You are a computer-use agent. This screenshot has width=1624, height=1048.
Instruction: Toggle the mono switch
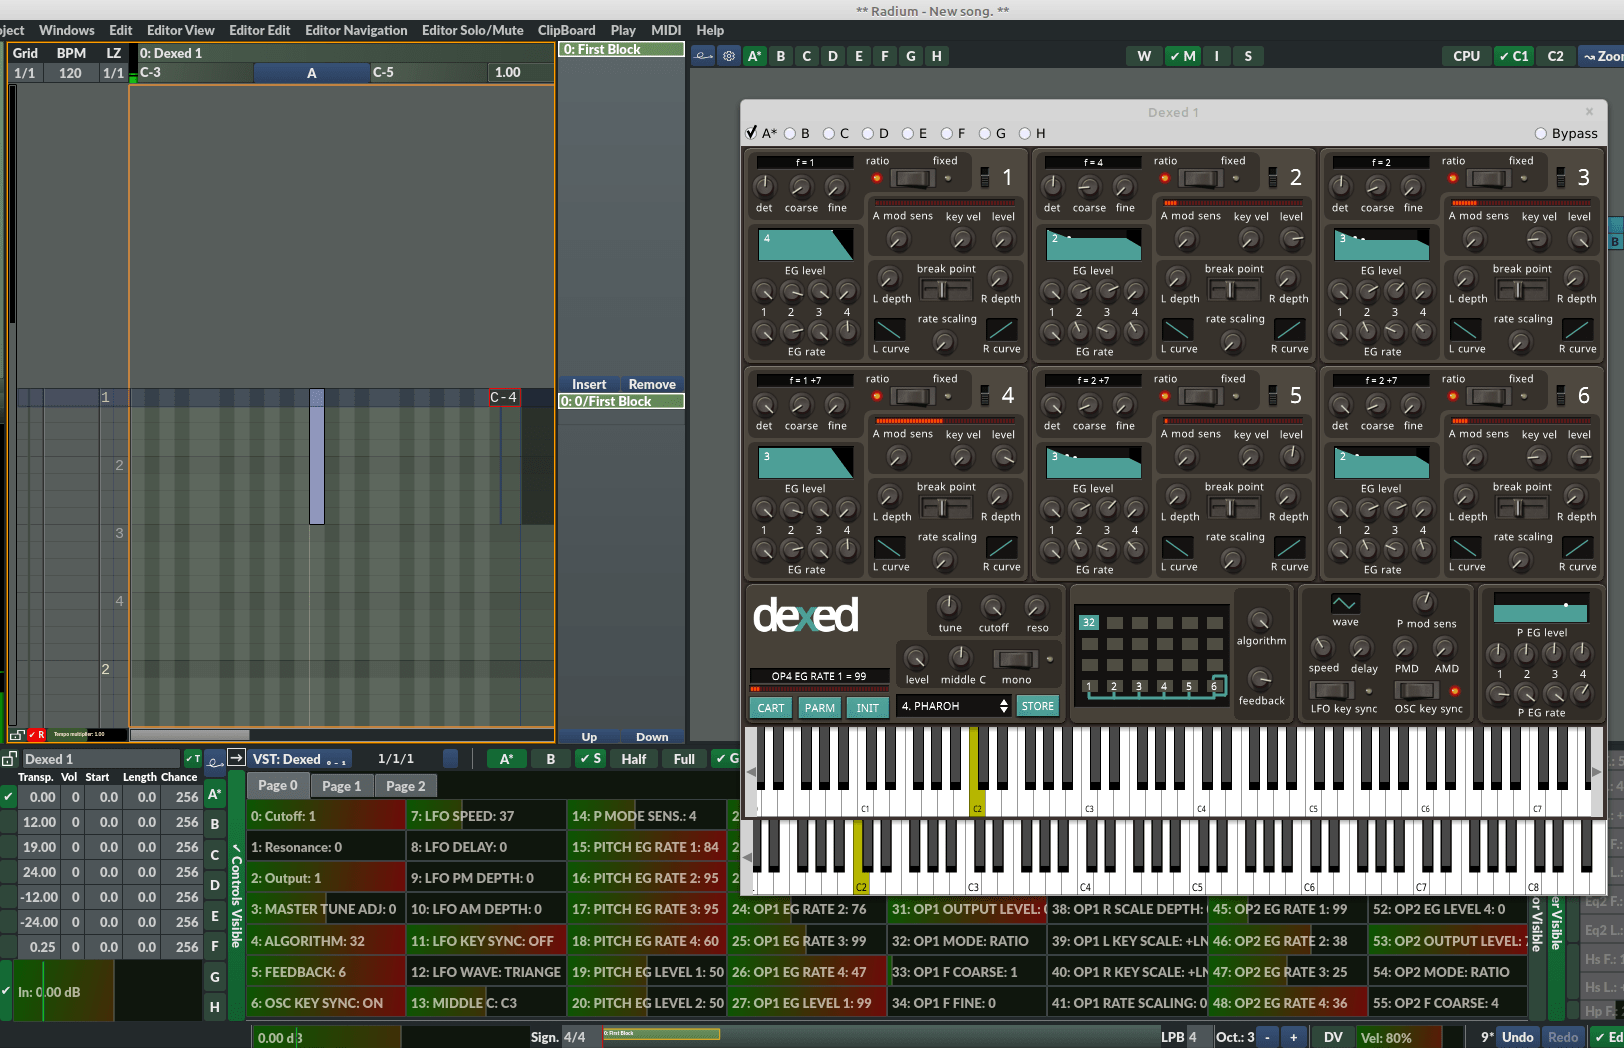coord(1015,659)
